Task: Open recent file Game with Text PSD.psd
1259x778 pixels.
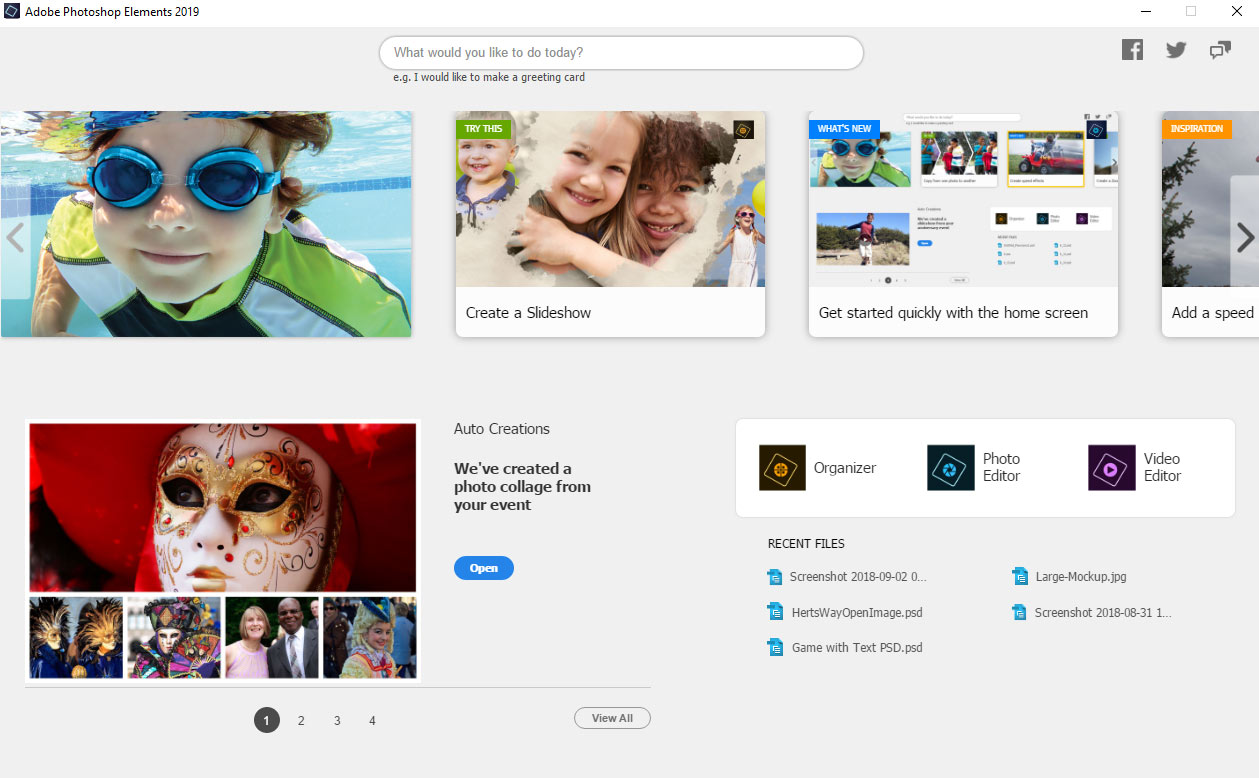Action: coord(857,647)
